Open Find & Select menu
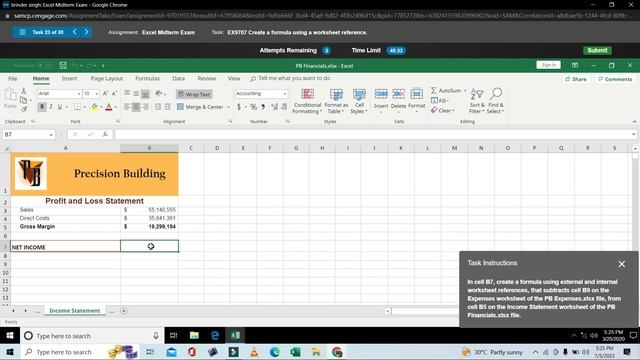 point(496,101)
